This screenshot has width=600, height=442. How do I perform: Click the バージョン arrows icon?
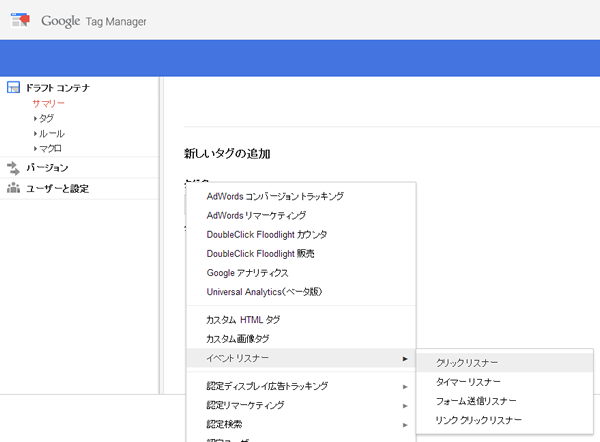tap(13, 168)
